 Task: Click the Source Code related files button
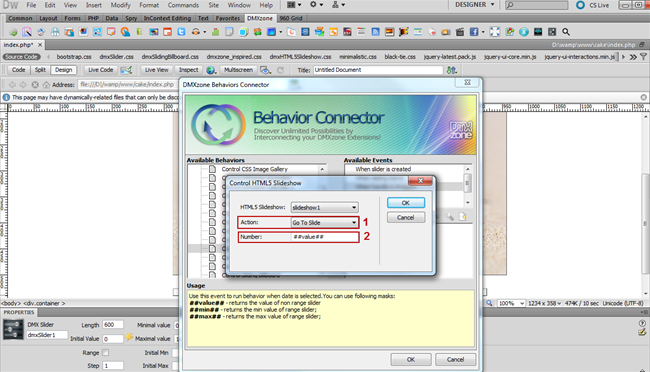tap(22, 57)
